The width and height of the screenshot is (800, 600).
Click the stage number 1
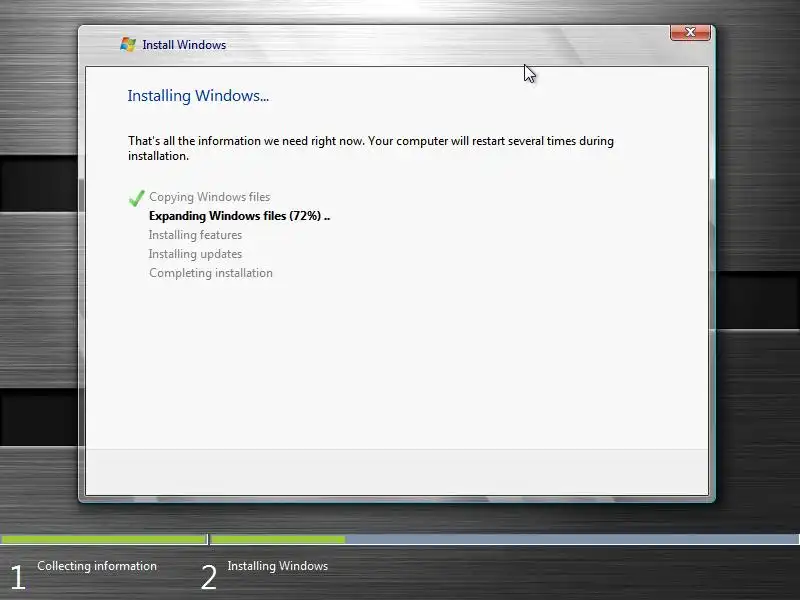pos(18,578)
